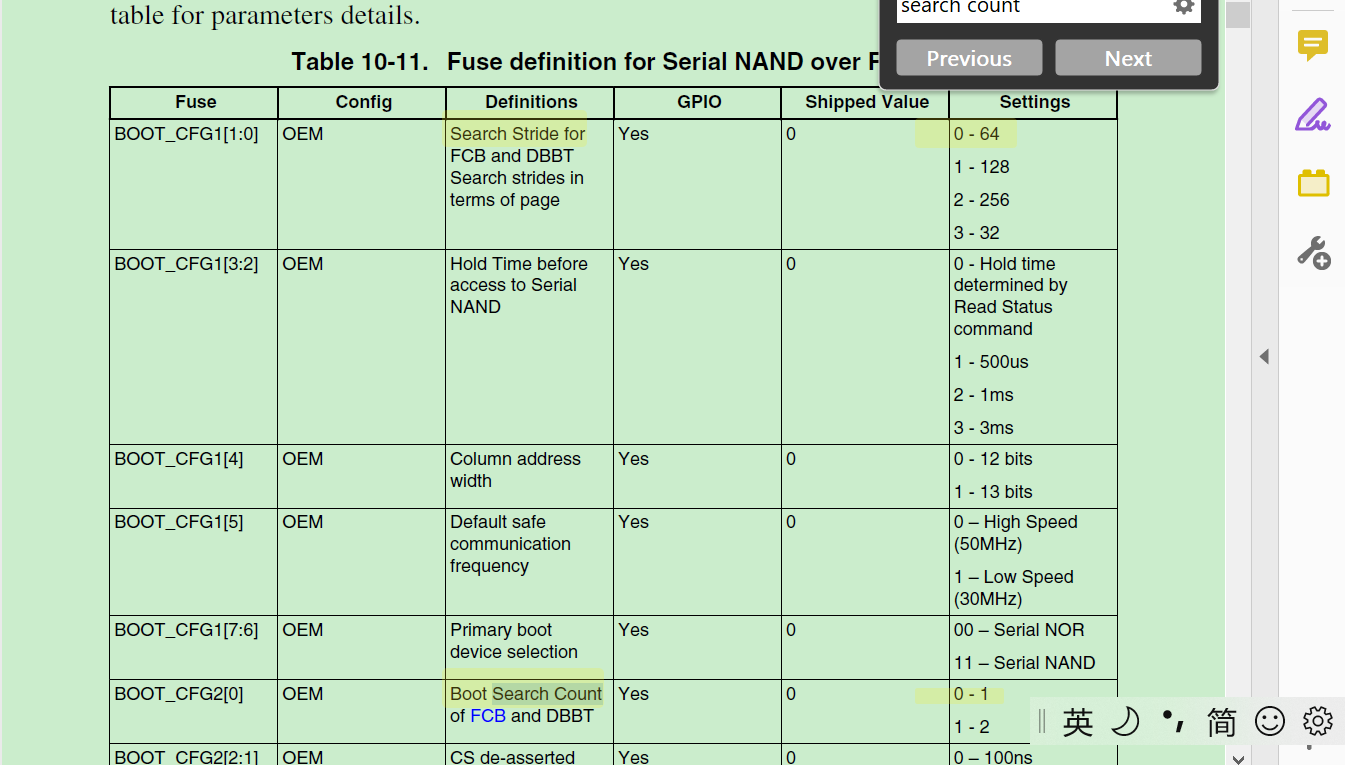Viewport: 1345px width, 765px height.
Task: Select the purple pen annotation tool
Action: point(1313,115)
